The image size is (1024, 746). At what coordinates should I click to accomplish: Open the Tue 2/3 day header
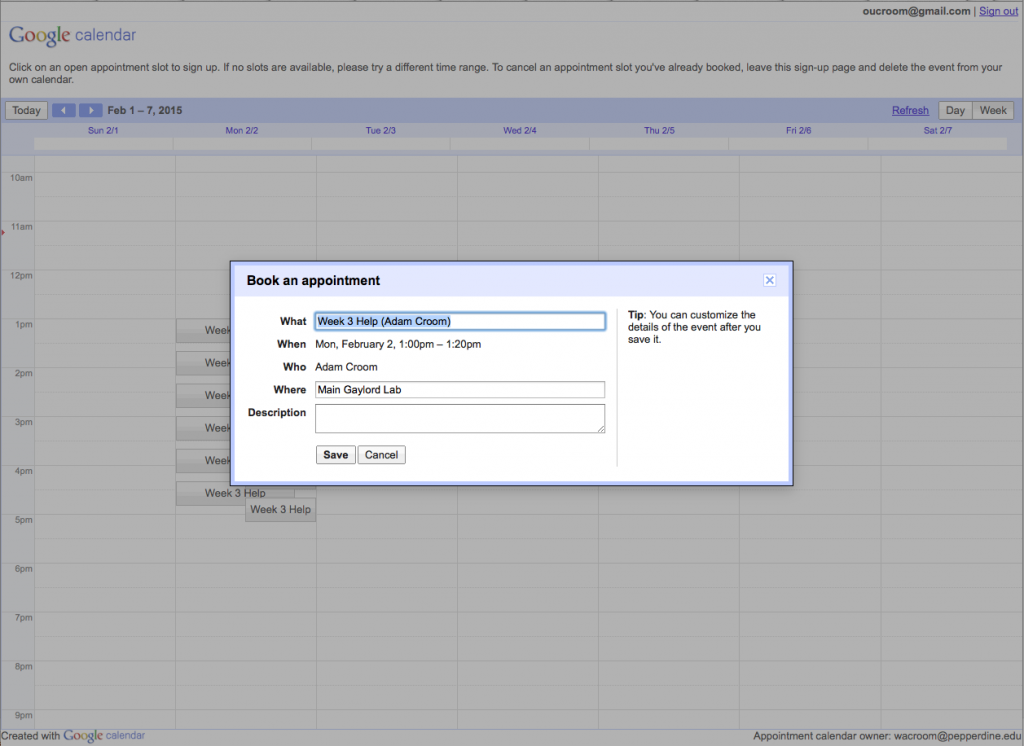[381, 131]
